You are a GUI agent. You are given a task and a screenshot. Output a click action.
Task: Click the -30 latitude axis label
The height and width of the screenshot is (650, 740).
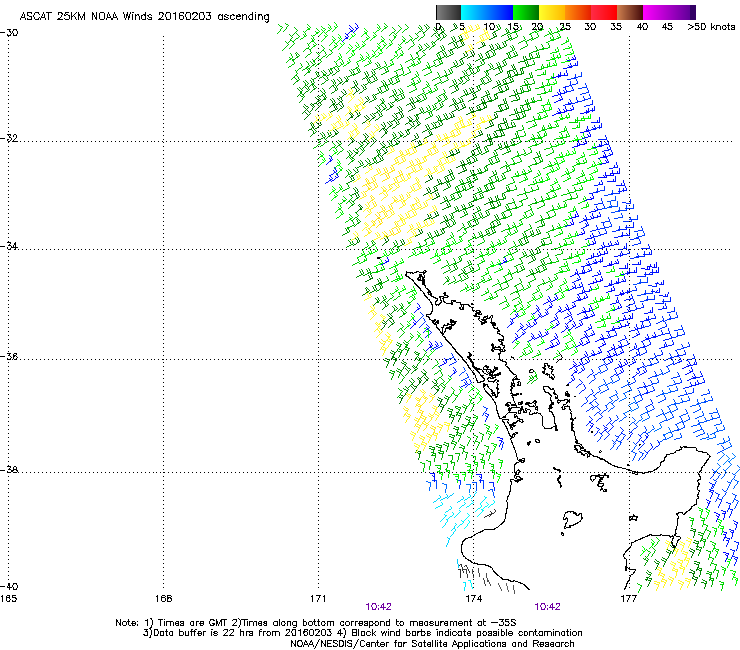[9, 33]
